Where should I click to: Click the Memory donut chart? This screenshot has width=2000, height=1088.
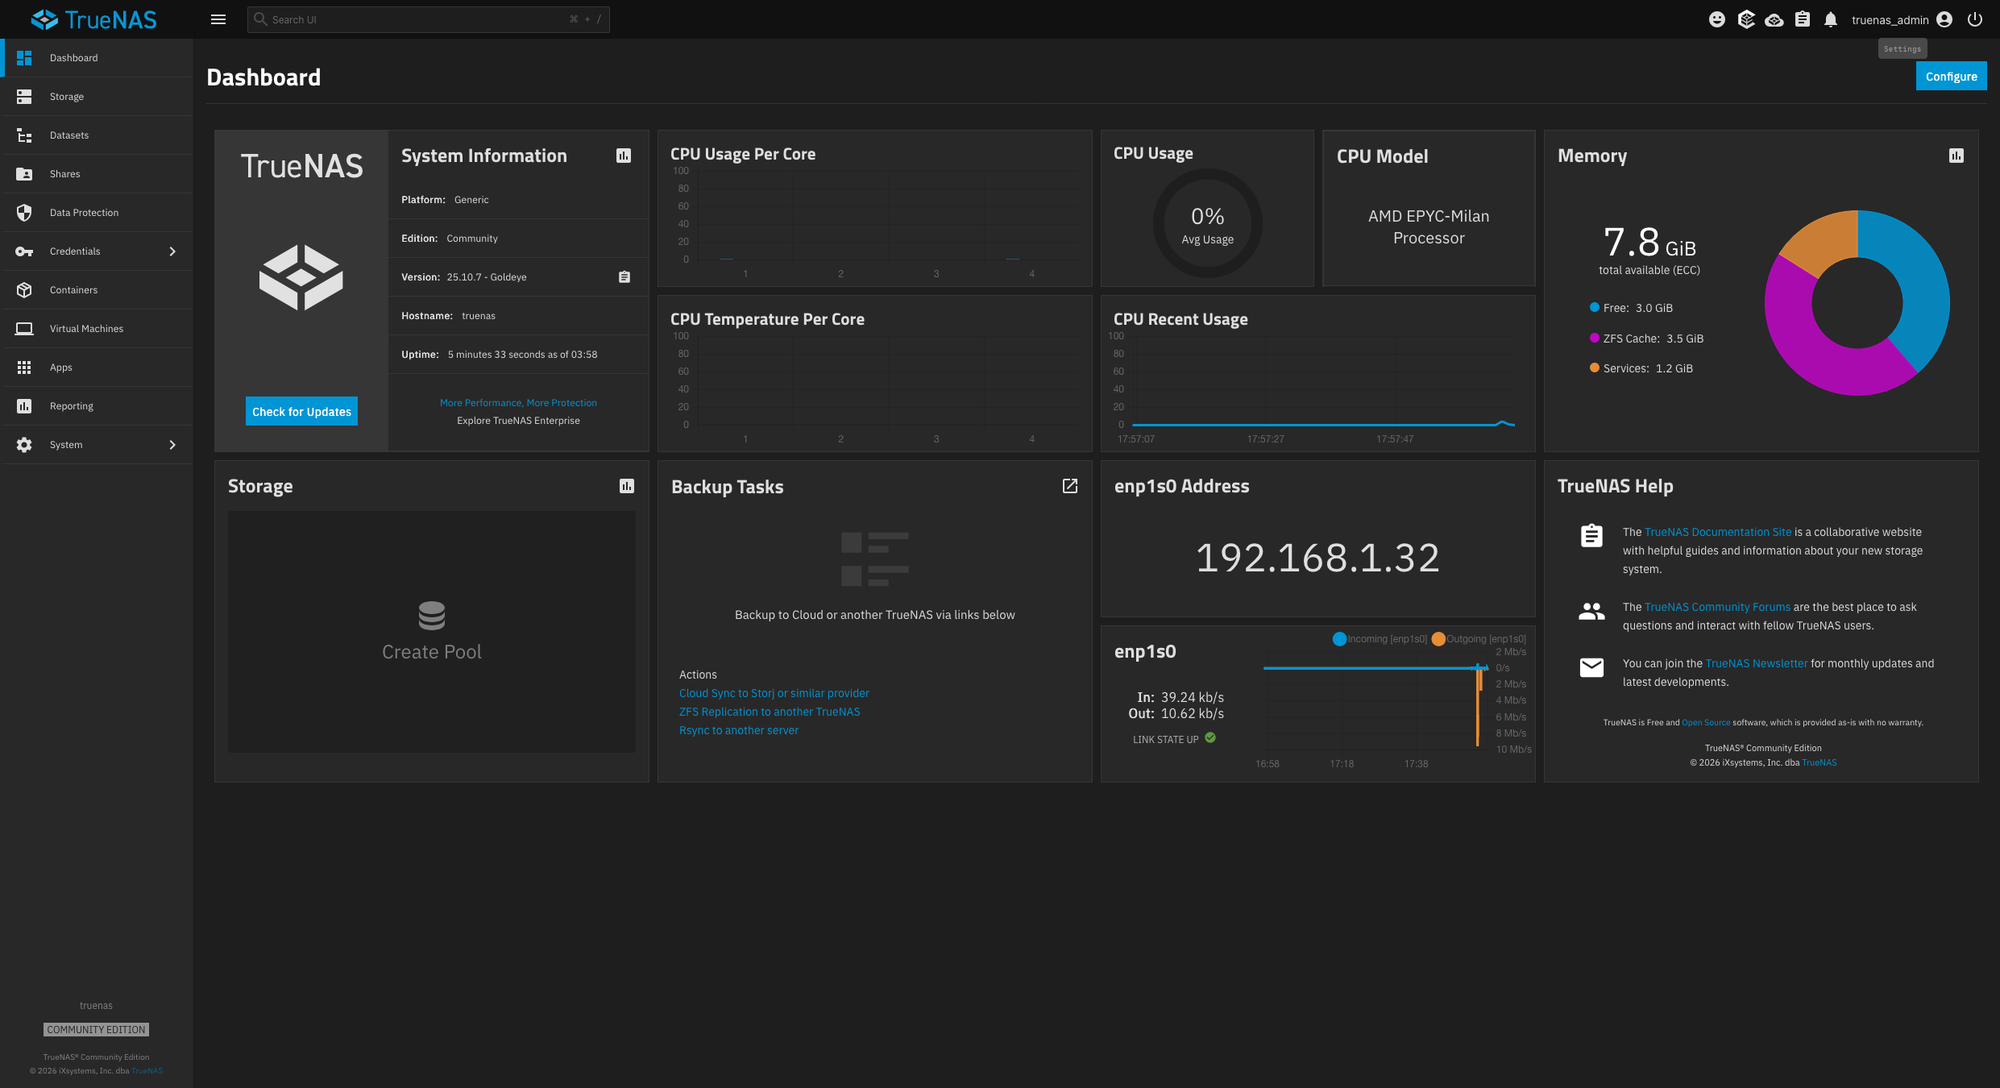[1857, 303]
